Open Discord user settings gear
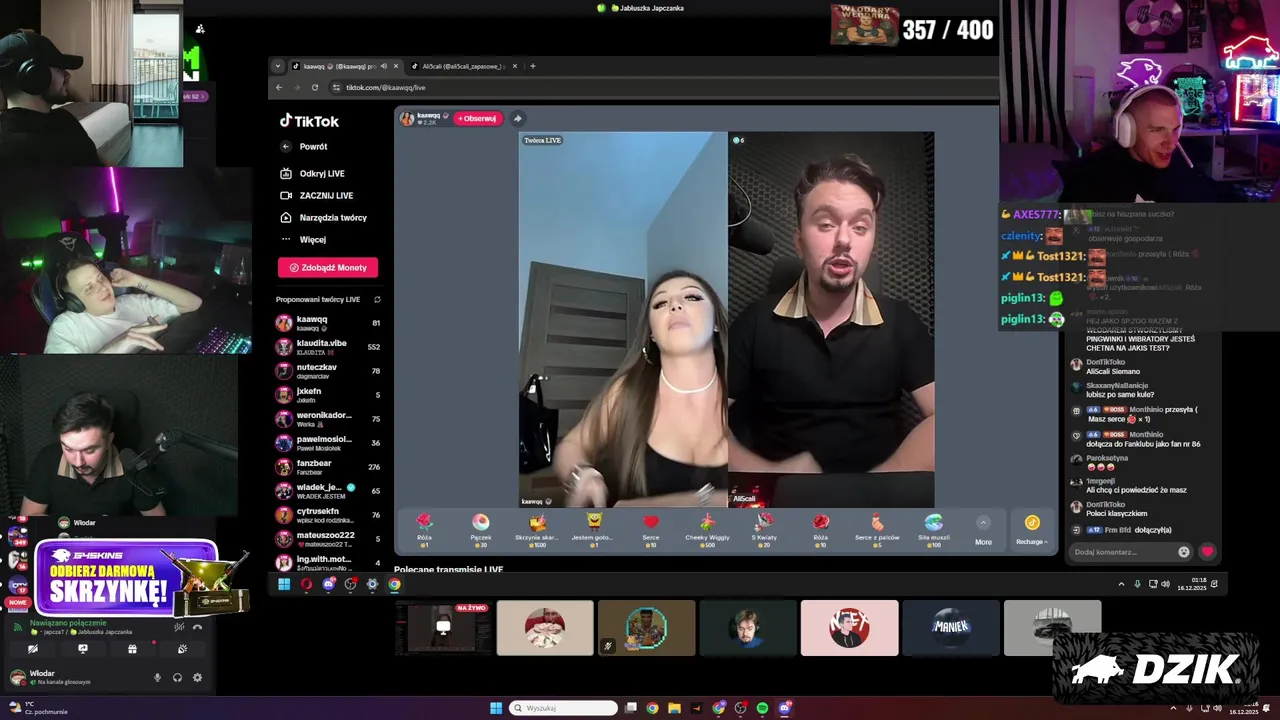Viewport: 1280px width, 720px height. pyautogui.click(x=197, y=678)
